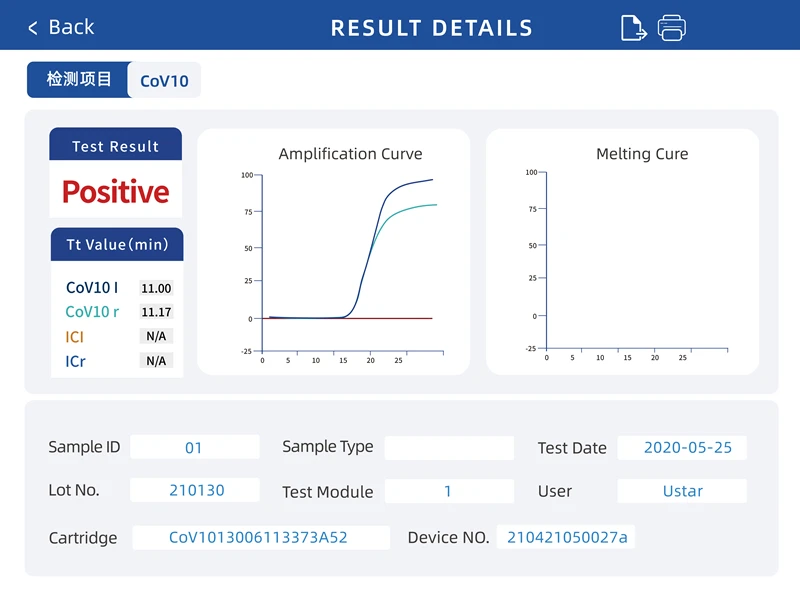Click the RESULT DETAILS title
Image resolution: width=800 pixels, height=593 pixels.
point(432,28)
